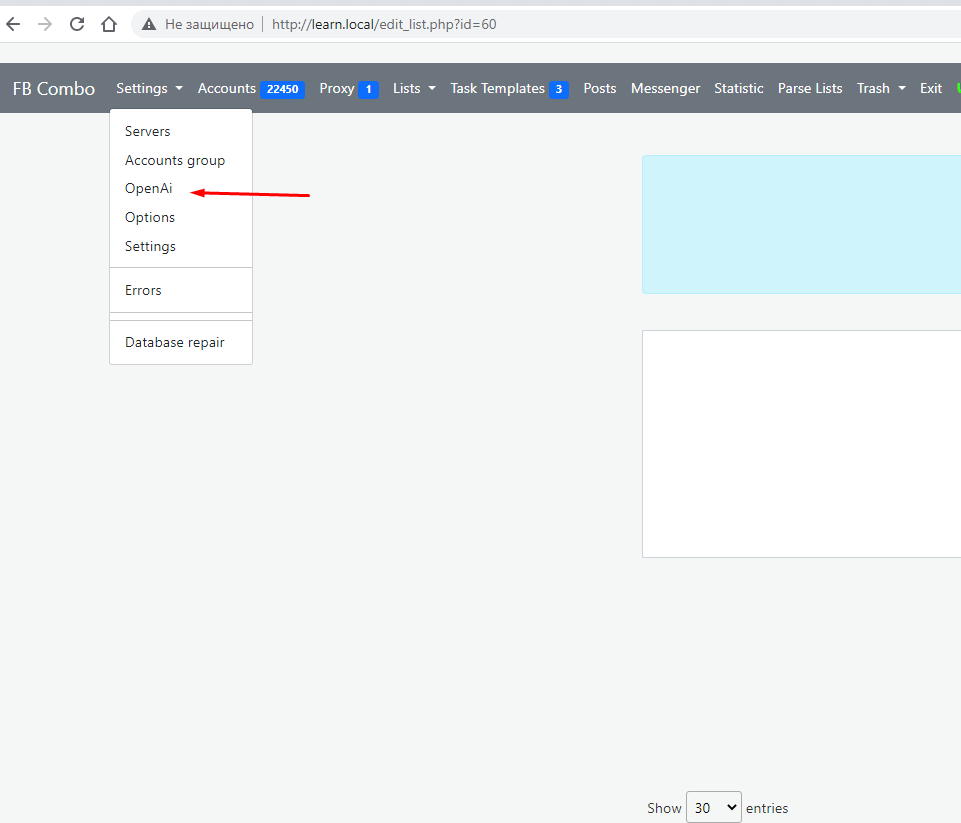Open the entries per page selector
Screen dimensions: 961x823
[713, 808]
